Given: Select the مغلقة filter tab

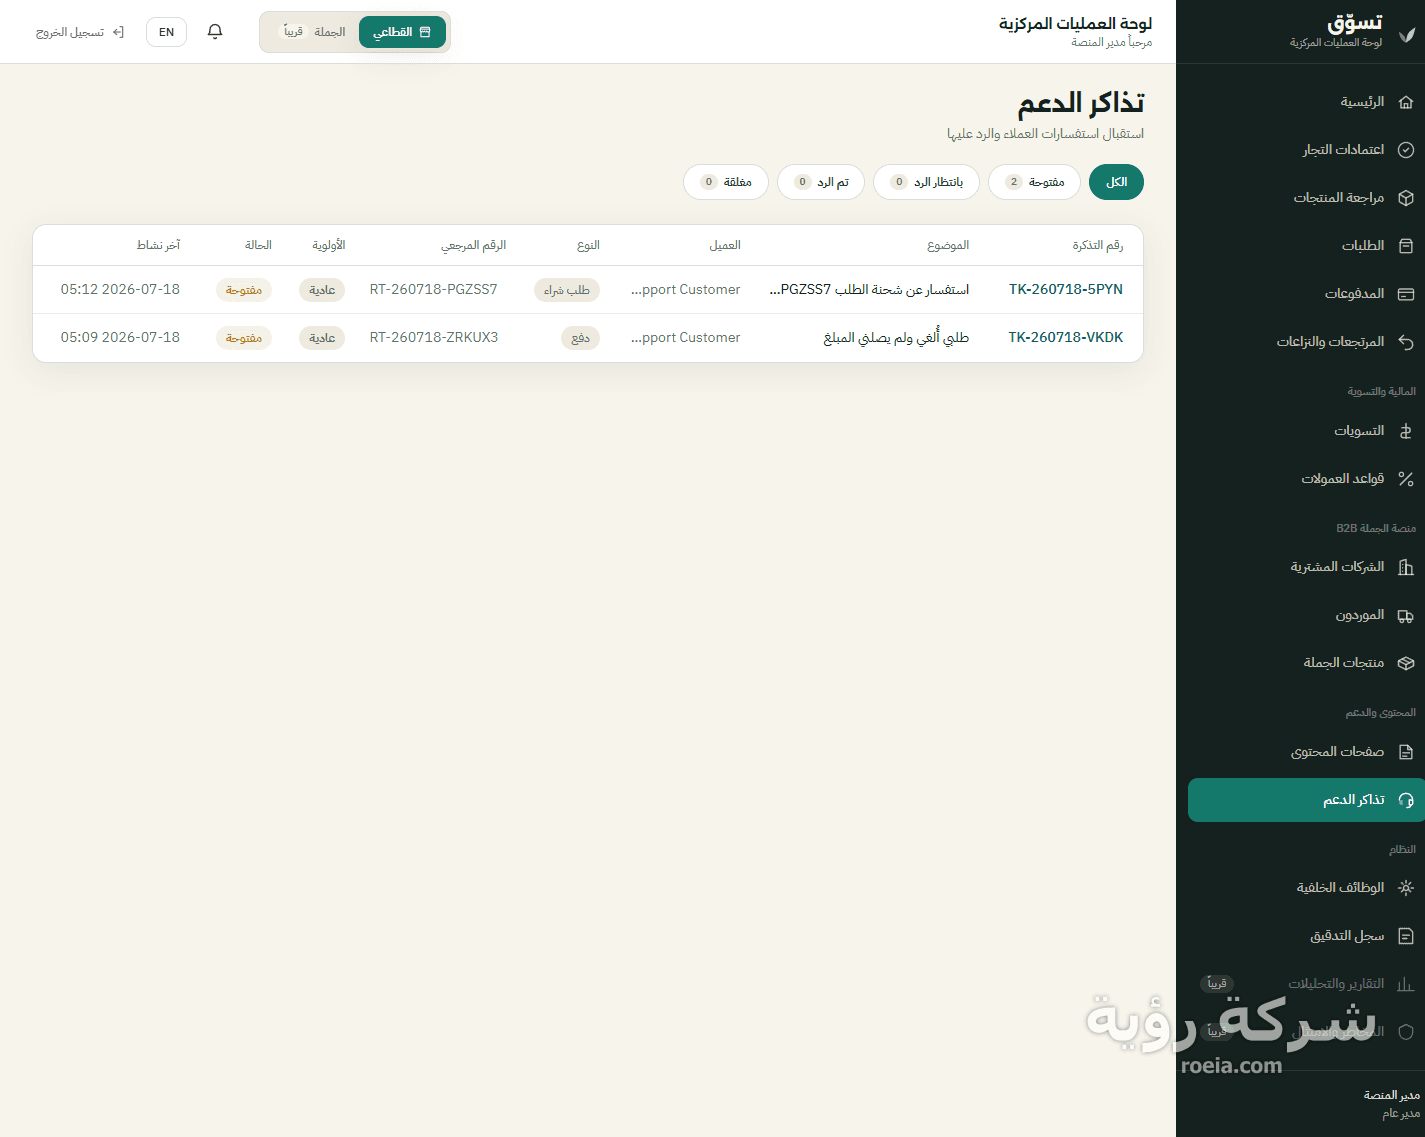Looking at the screenshot, I should [x=726, y=182].
